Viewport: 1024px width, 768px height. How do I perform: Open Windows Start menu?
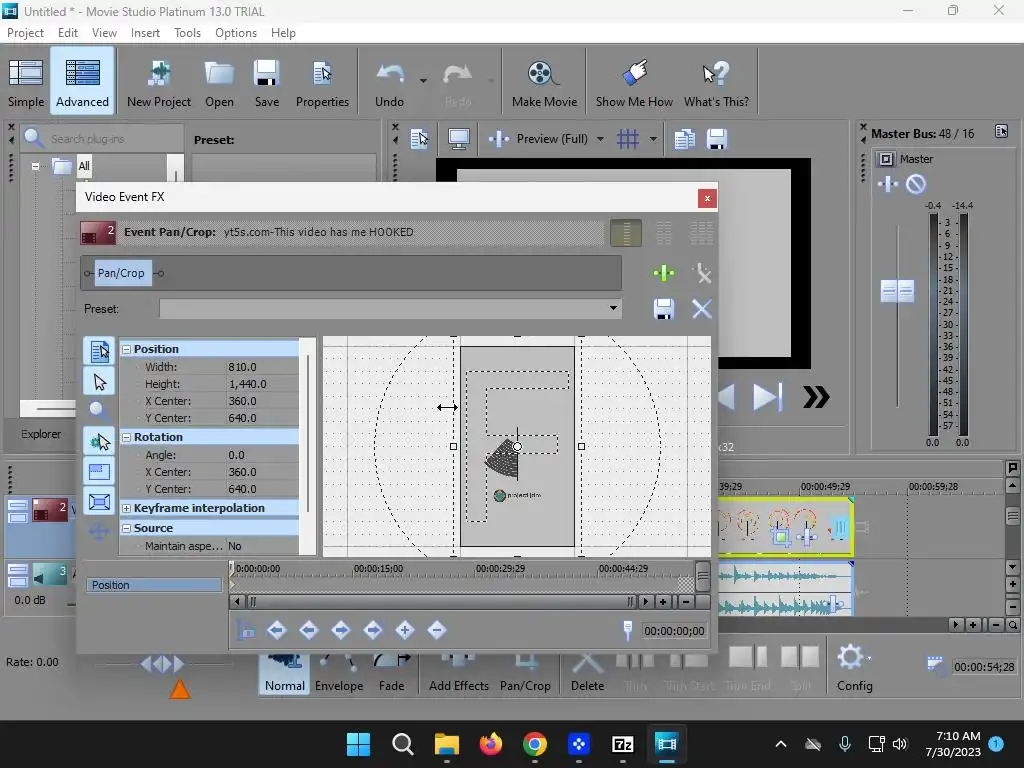(359, 744)
